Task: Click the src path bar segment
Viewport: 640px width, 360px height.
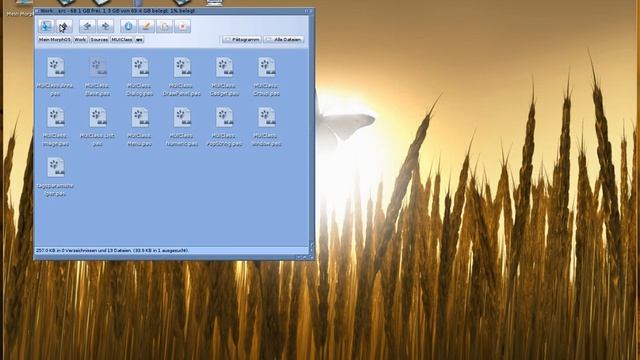Action: [x=139, y=40]
